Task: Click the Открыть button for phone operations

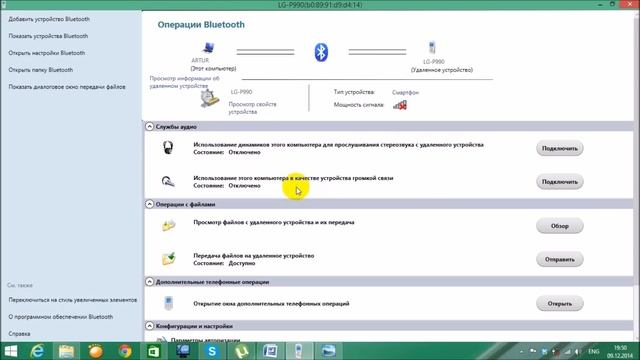Action: coord(560,303)
